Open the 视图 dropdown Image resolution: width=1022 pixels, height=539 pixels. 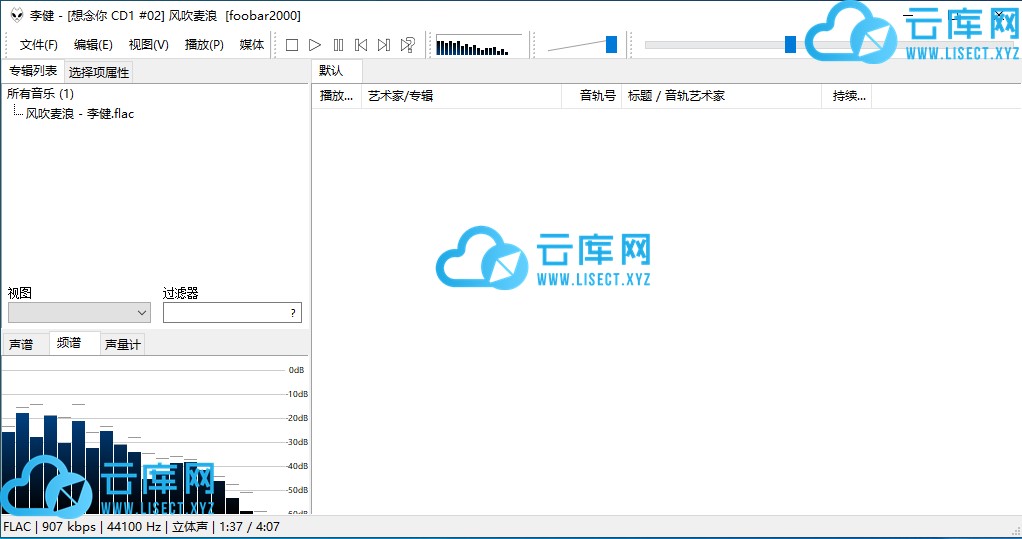[79, 313]
